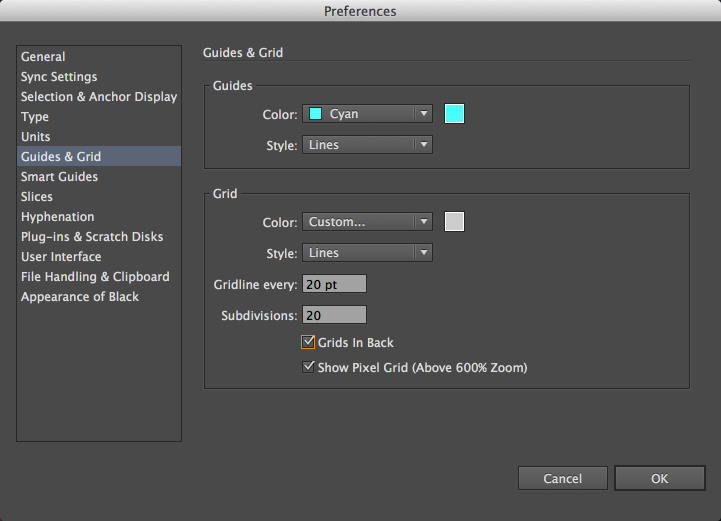Toggle the Grids In Back checkbox
This screenshot has height=521, width=721.
[309, 343]
